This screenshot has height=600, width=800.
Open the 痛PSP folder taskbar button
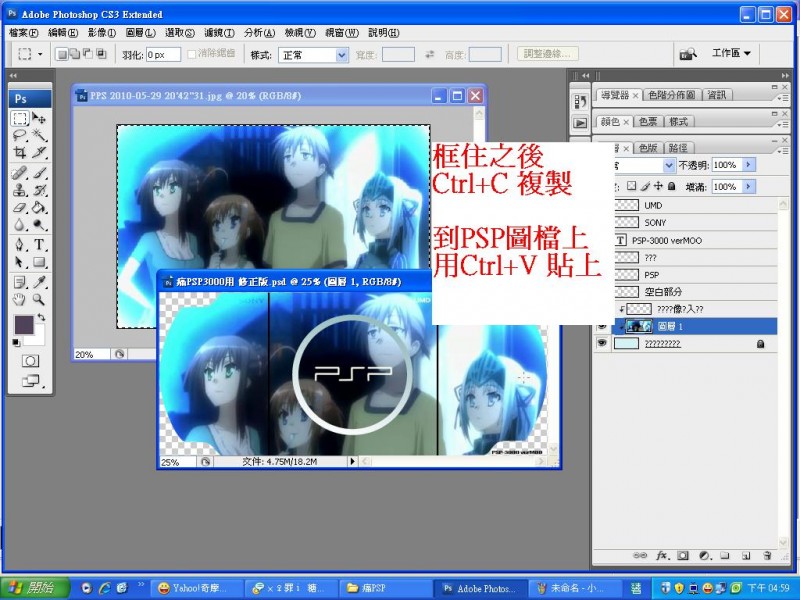[x=386, y=588]
